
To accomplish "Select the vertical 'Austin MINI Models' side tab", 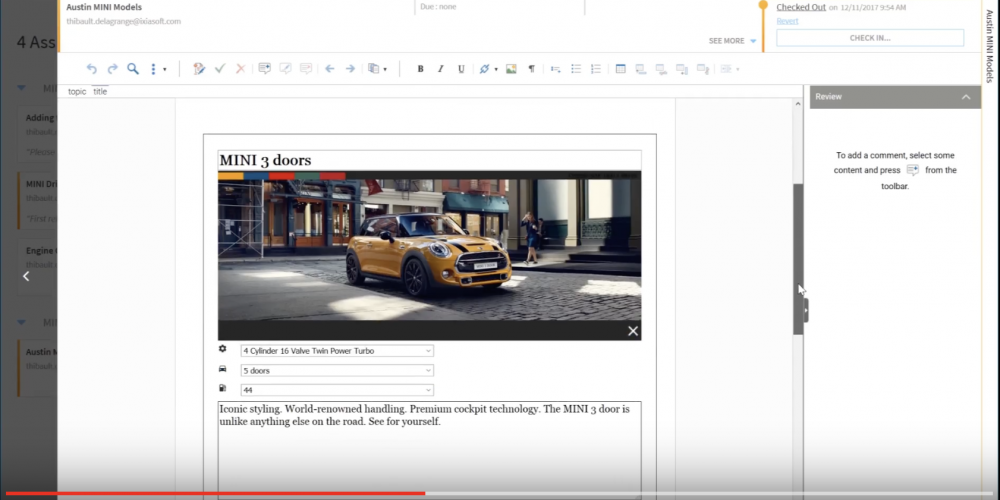I will click(x=990, y=46).
